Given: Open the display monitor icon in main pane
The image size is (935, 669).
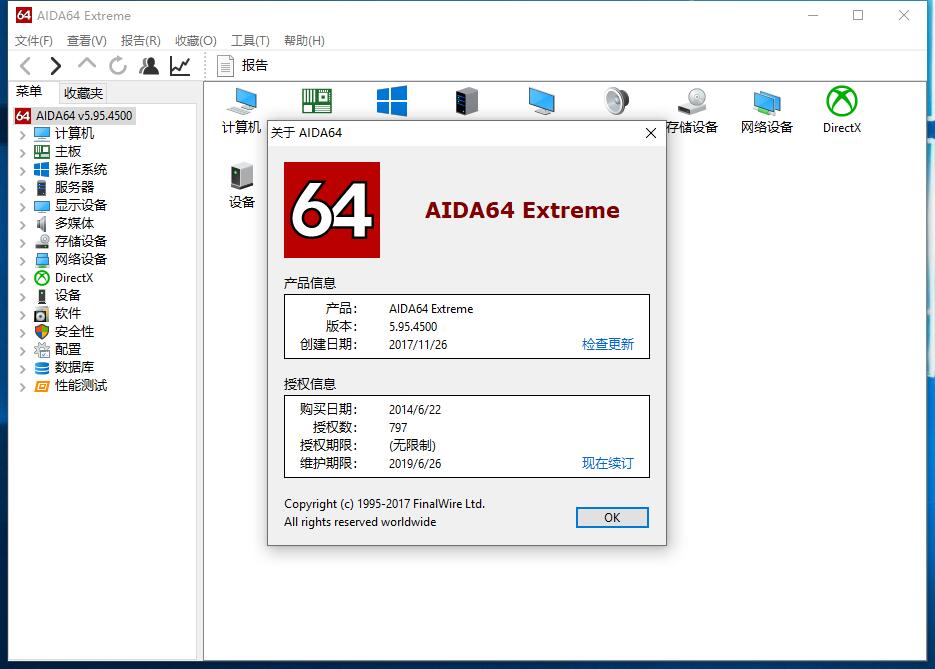Looking at the screenshot, I should click(x=541, y=101).
